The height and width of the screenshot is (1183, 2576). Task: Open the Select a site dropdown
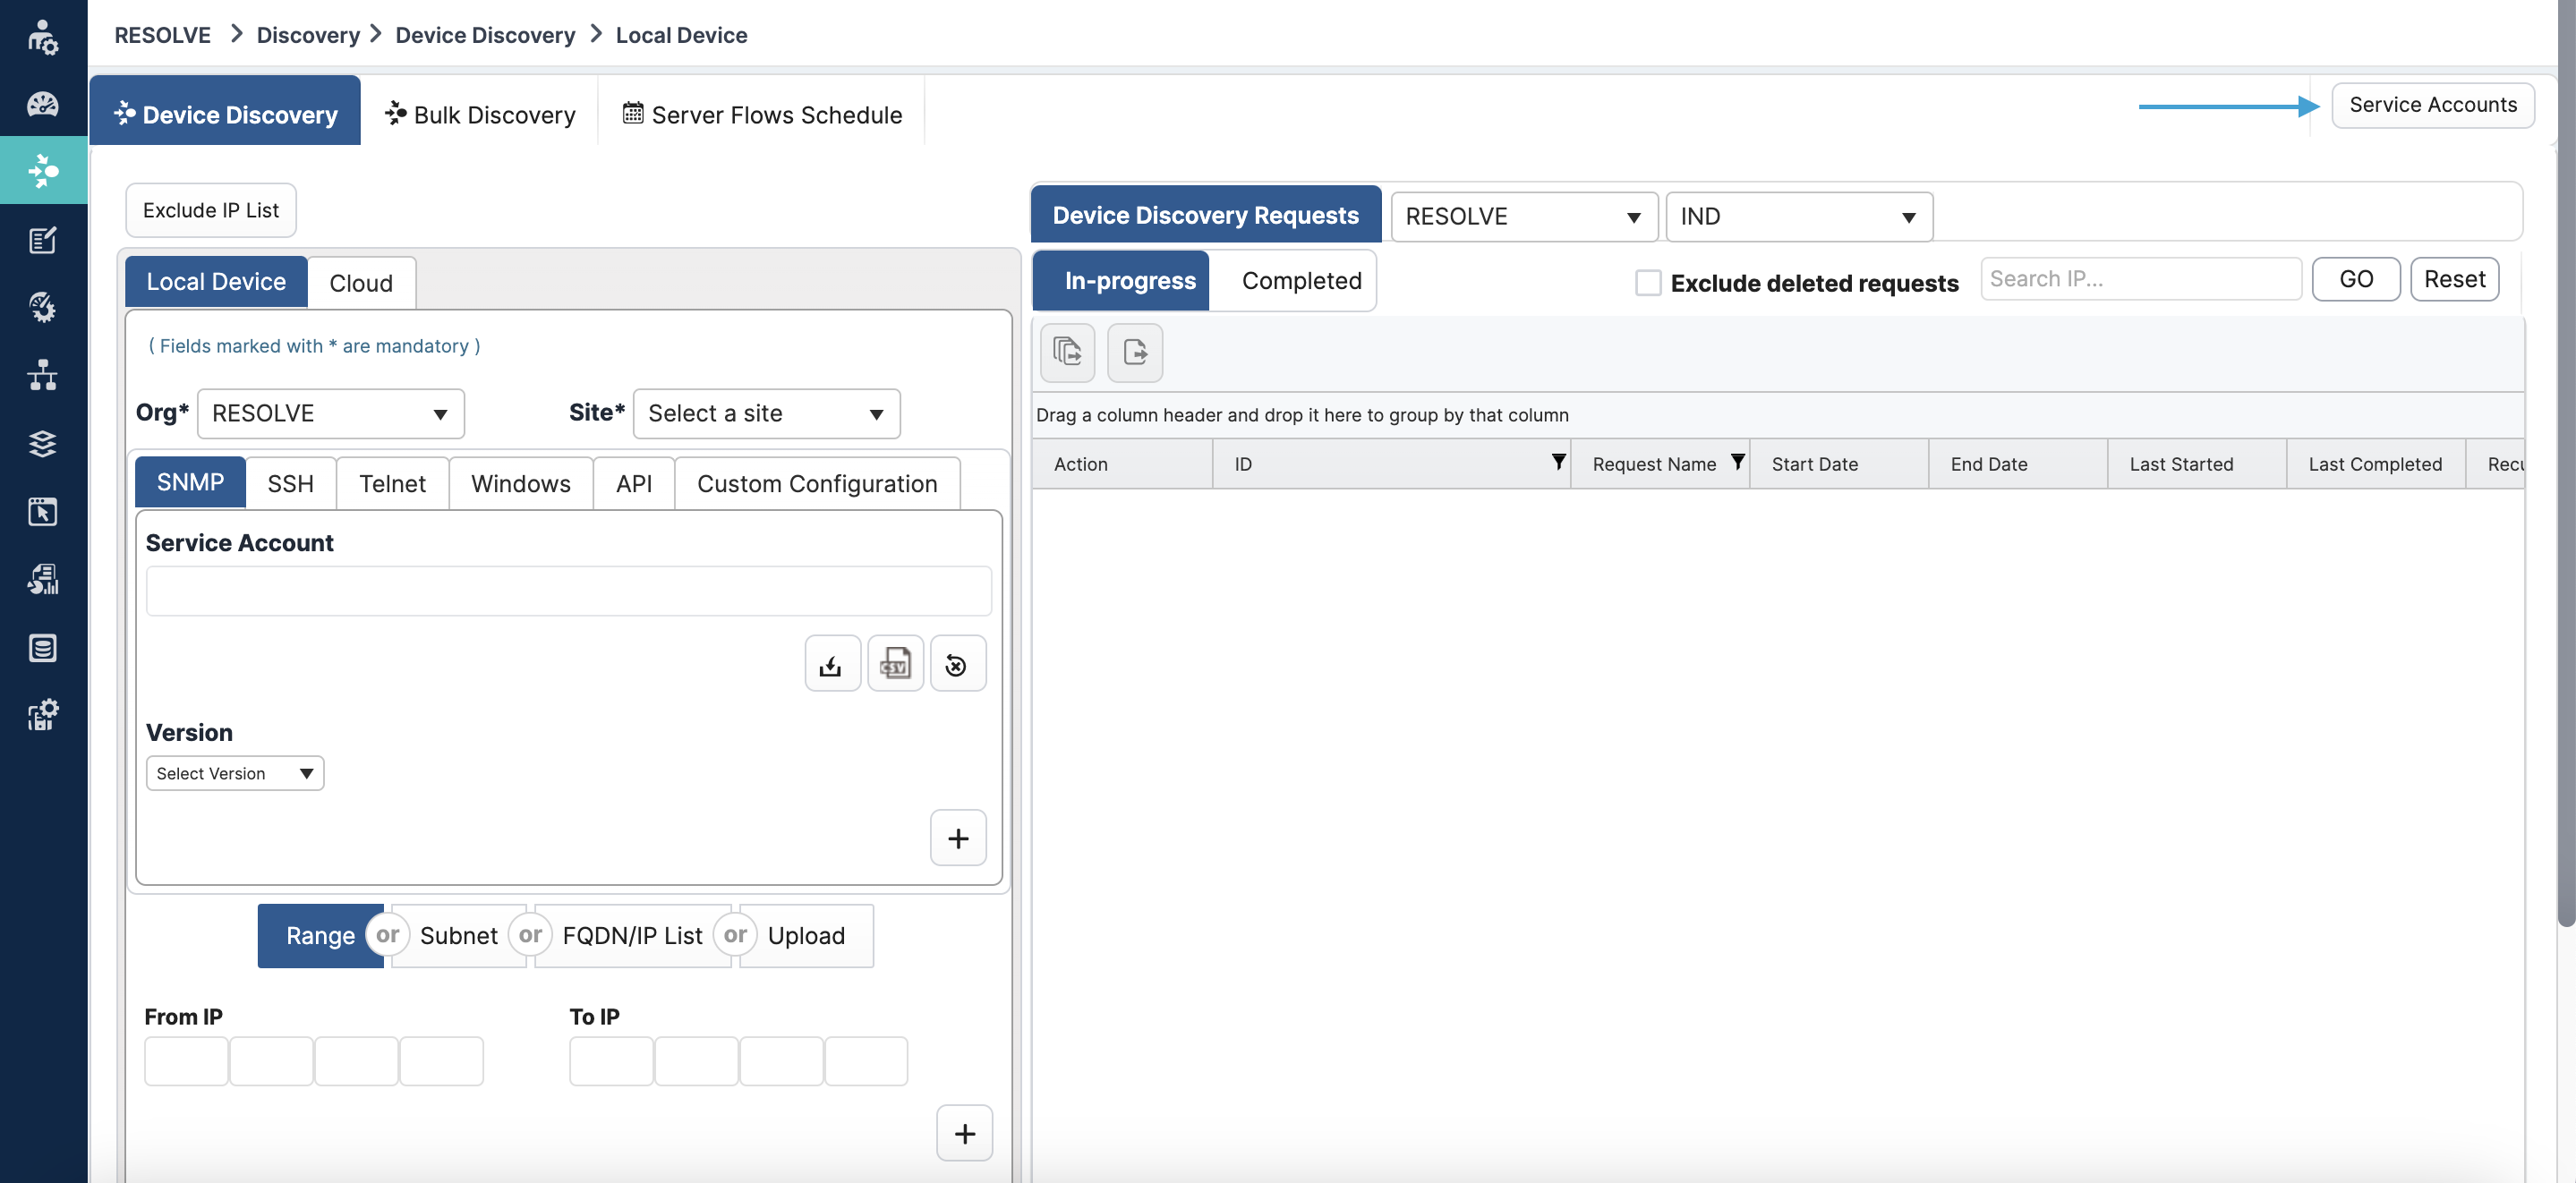(766, 413)
